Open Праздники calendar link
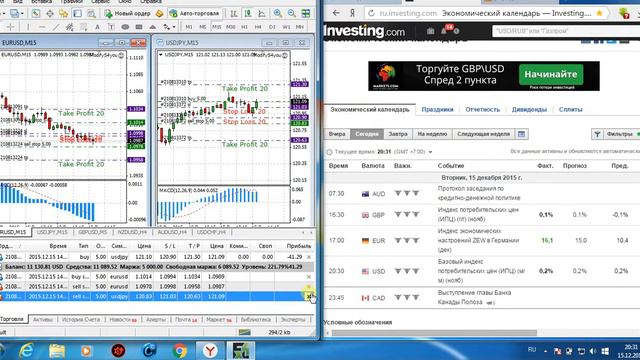Screen dimensions: 640x360 [x=437, y=109]
